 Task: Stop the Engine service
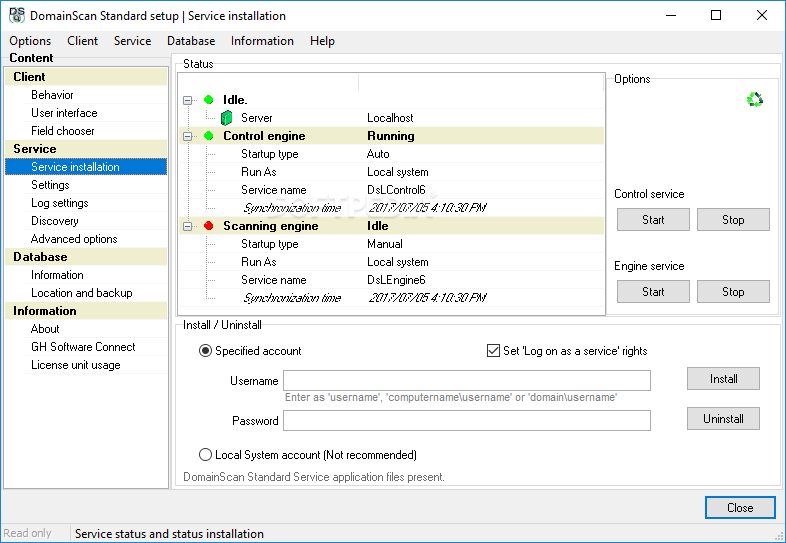(733, 292)
